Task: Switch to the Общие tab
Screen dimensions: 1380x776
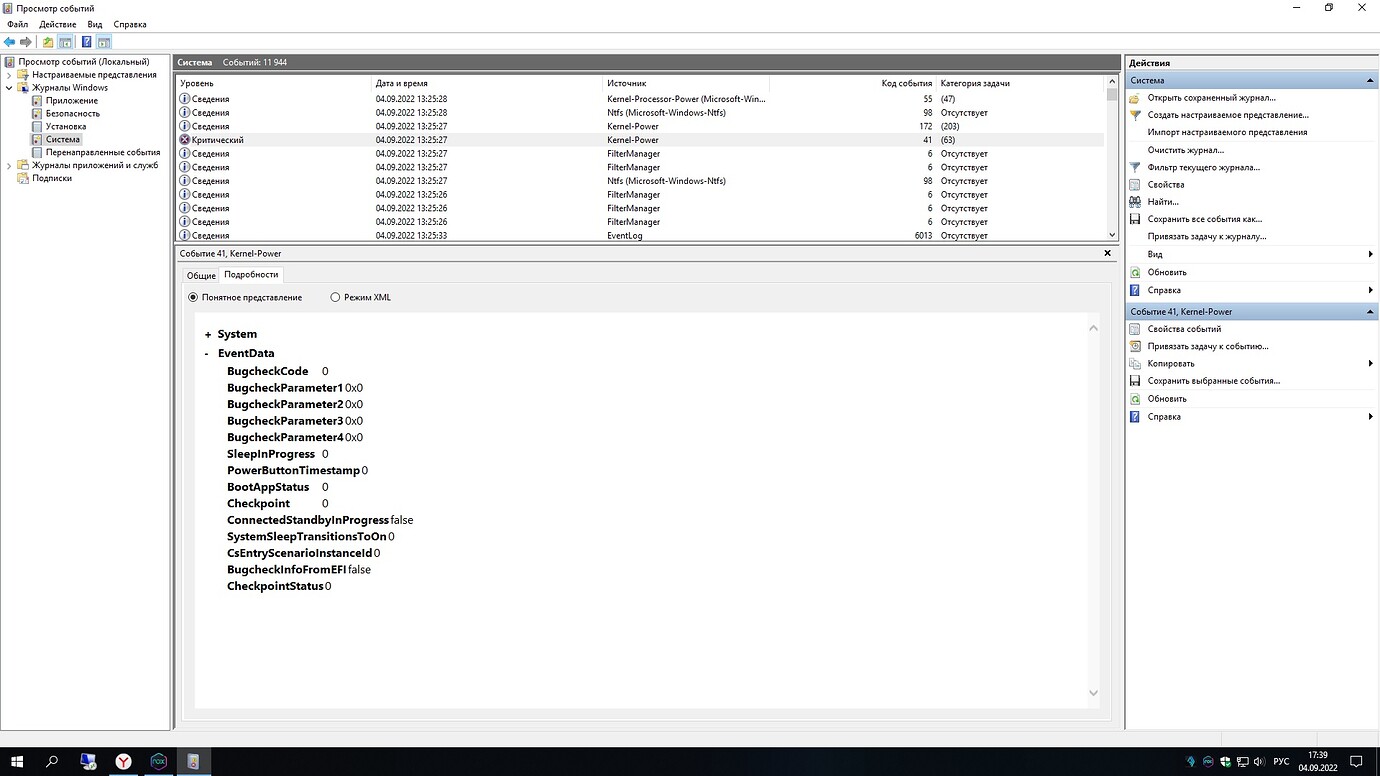Action: tap(201, 275)
